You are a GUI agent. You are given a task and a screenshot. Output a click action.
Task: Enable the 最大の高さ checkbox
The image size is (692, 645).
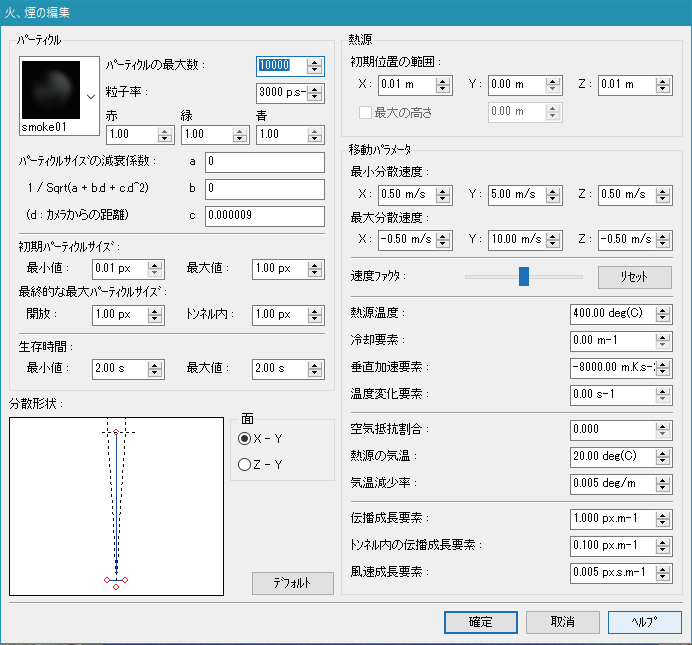[x=365, y=112]
